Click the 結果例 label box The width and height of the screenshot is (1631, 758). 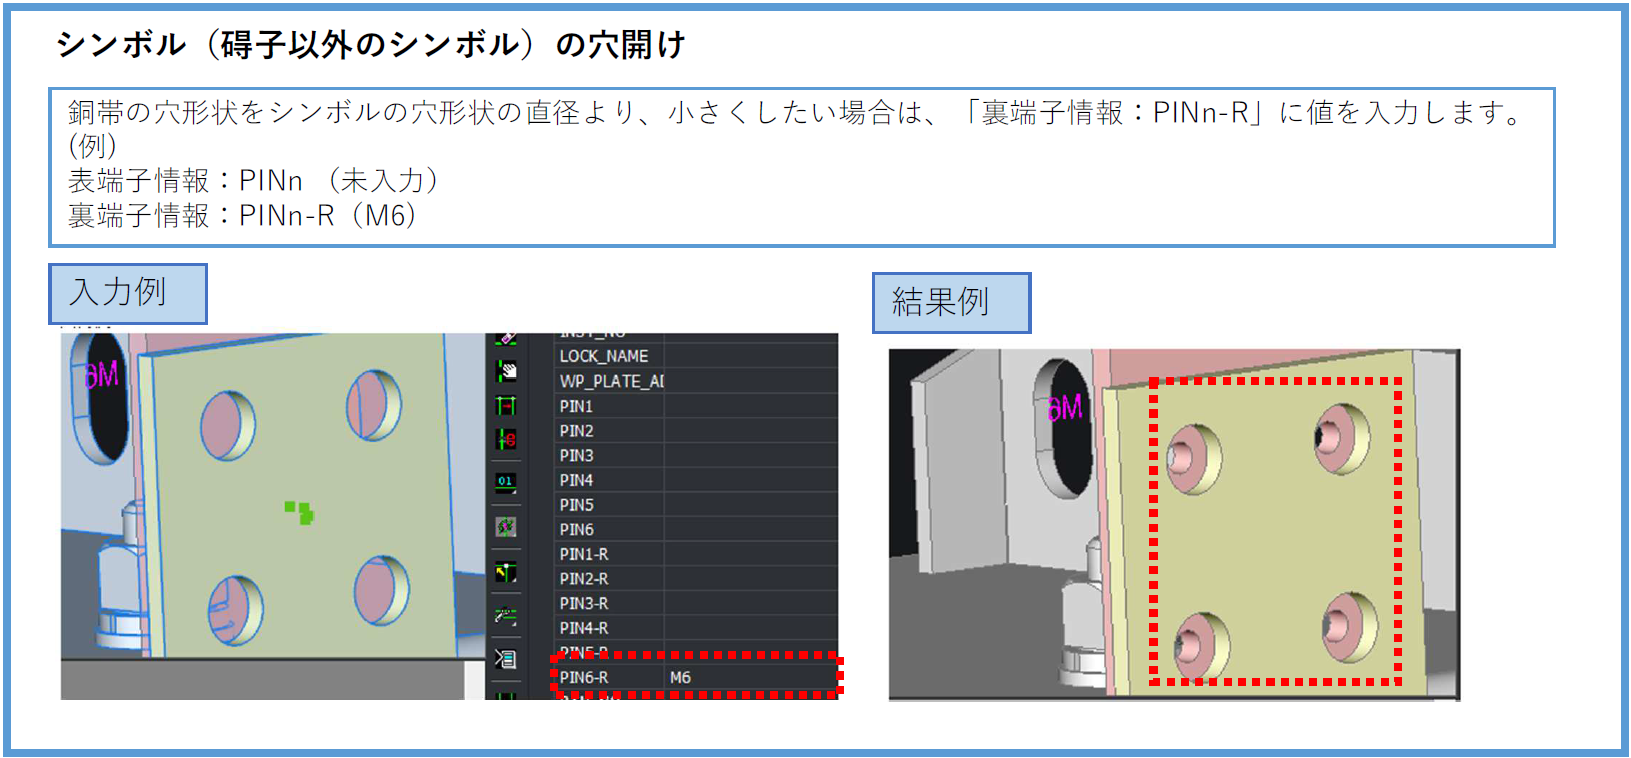click(951, 302)
